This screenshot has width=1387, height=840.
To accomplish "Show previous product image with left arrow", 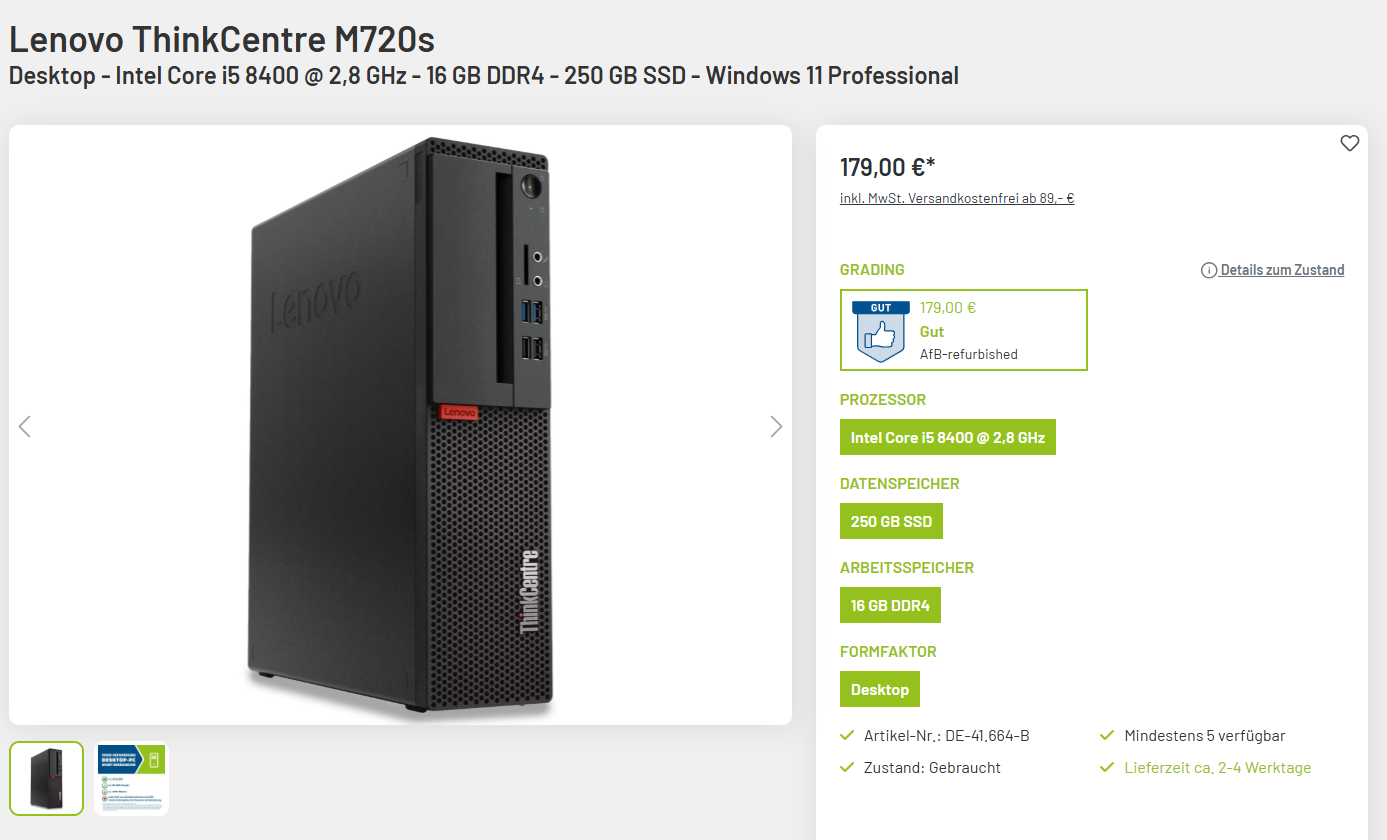I will pos(25,426).
